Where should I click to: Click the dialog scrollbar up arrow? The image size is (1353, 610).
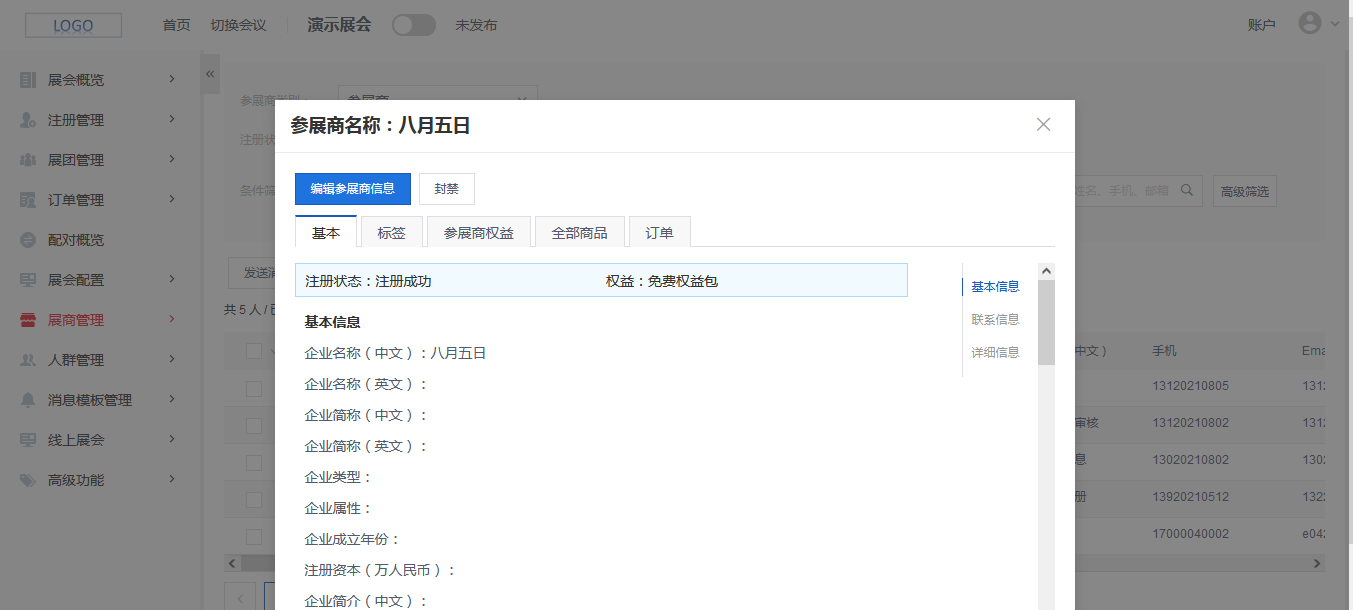pyautogui.click(x=1046, y=271)
